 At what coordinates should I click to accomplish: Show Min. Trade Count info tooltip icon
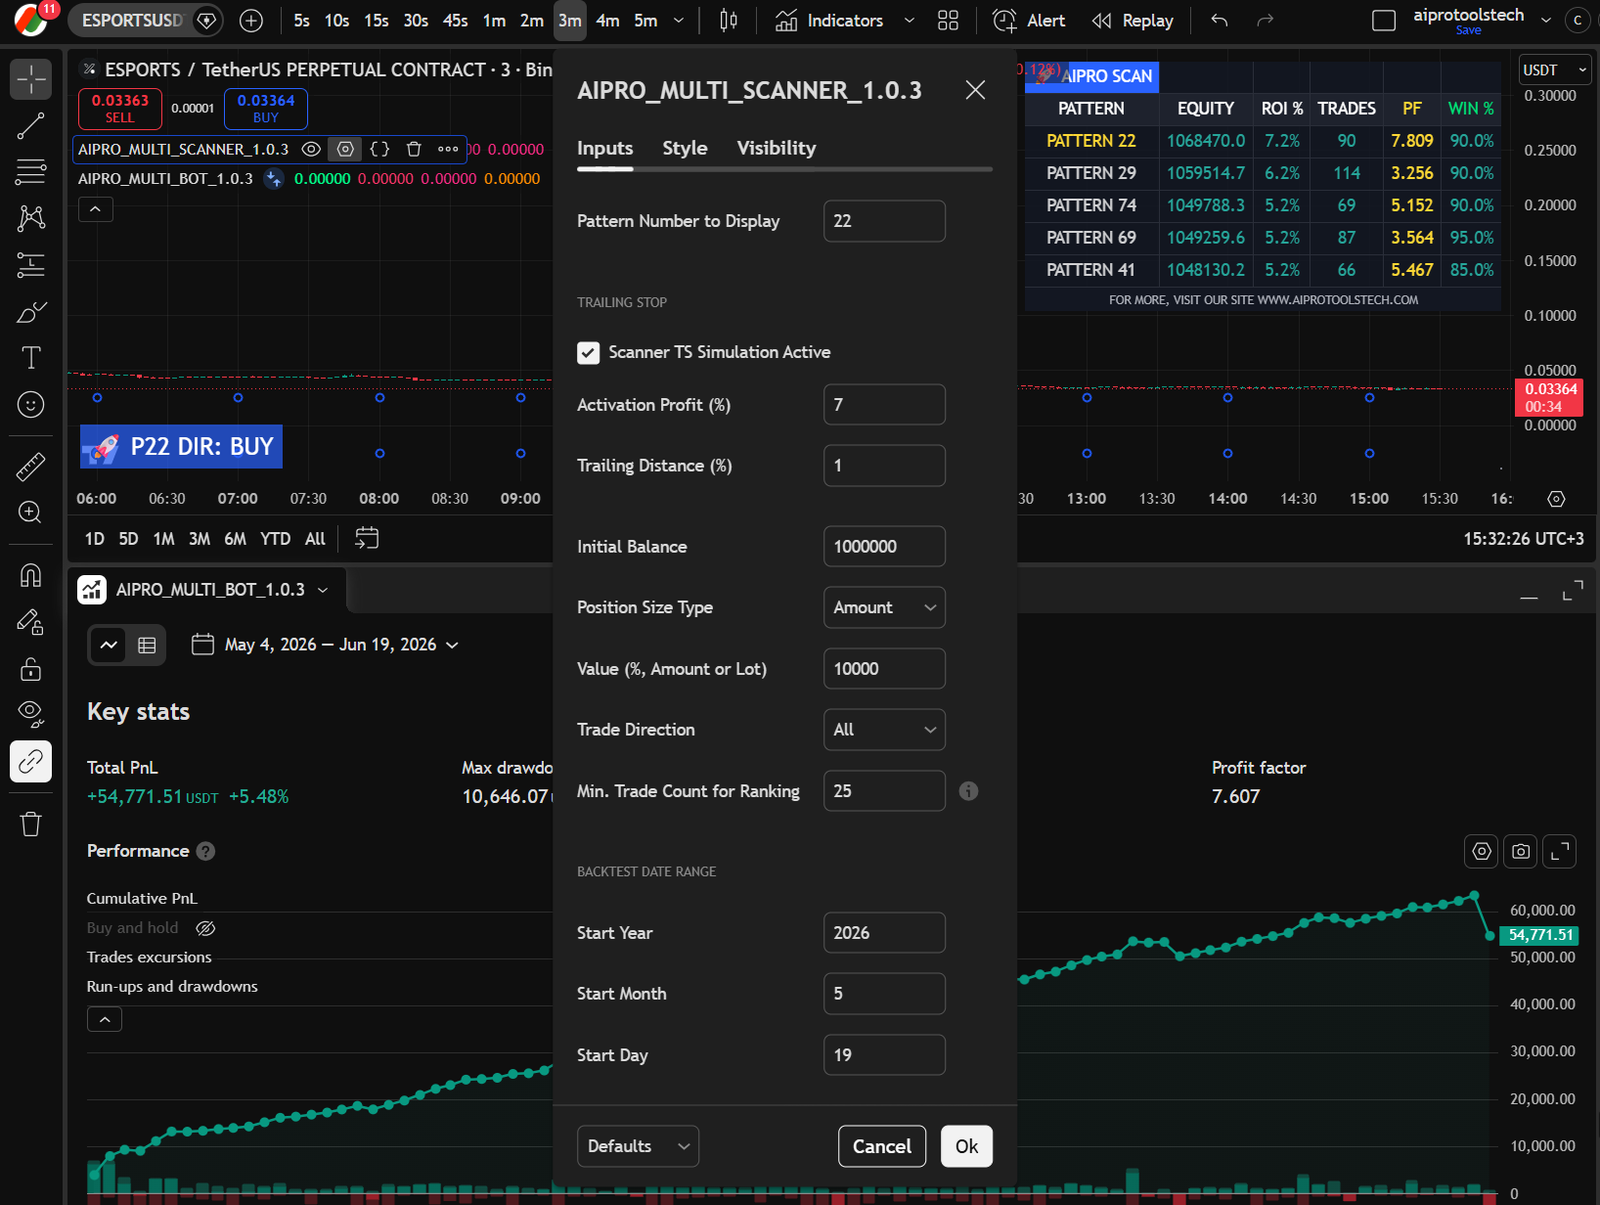(968, 791)
